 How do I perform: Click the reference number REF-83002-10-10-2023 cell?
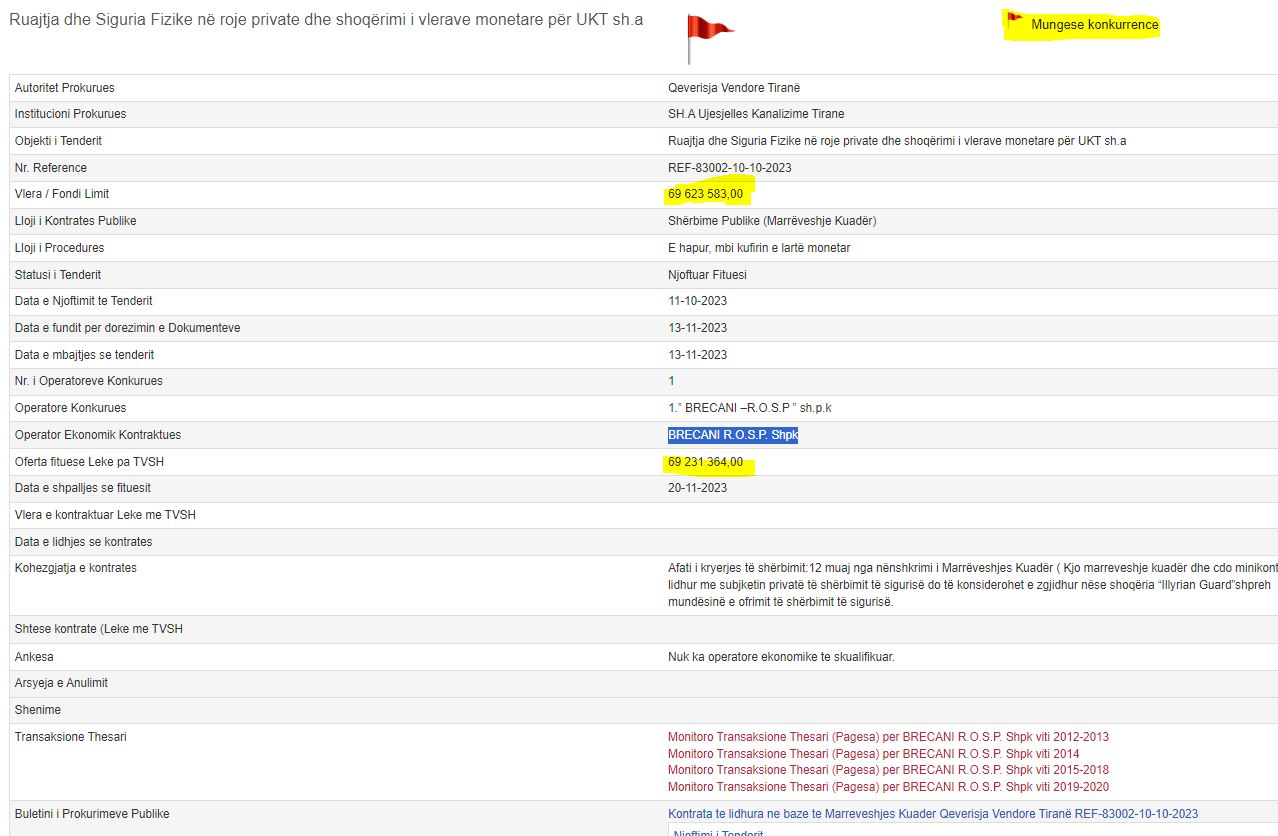tap(729, 168)
